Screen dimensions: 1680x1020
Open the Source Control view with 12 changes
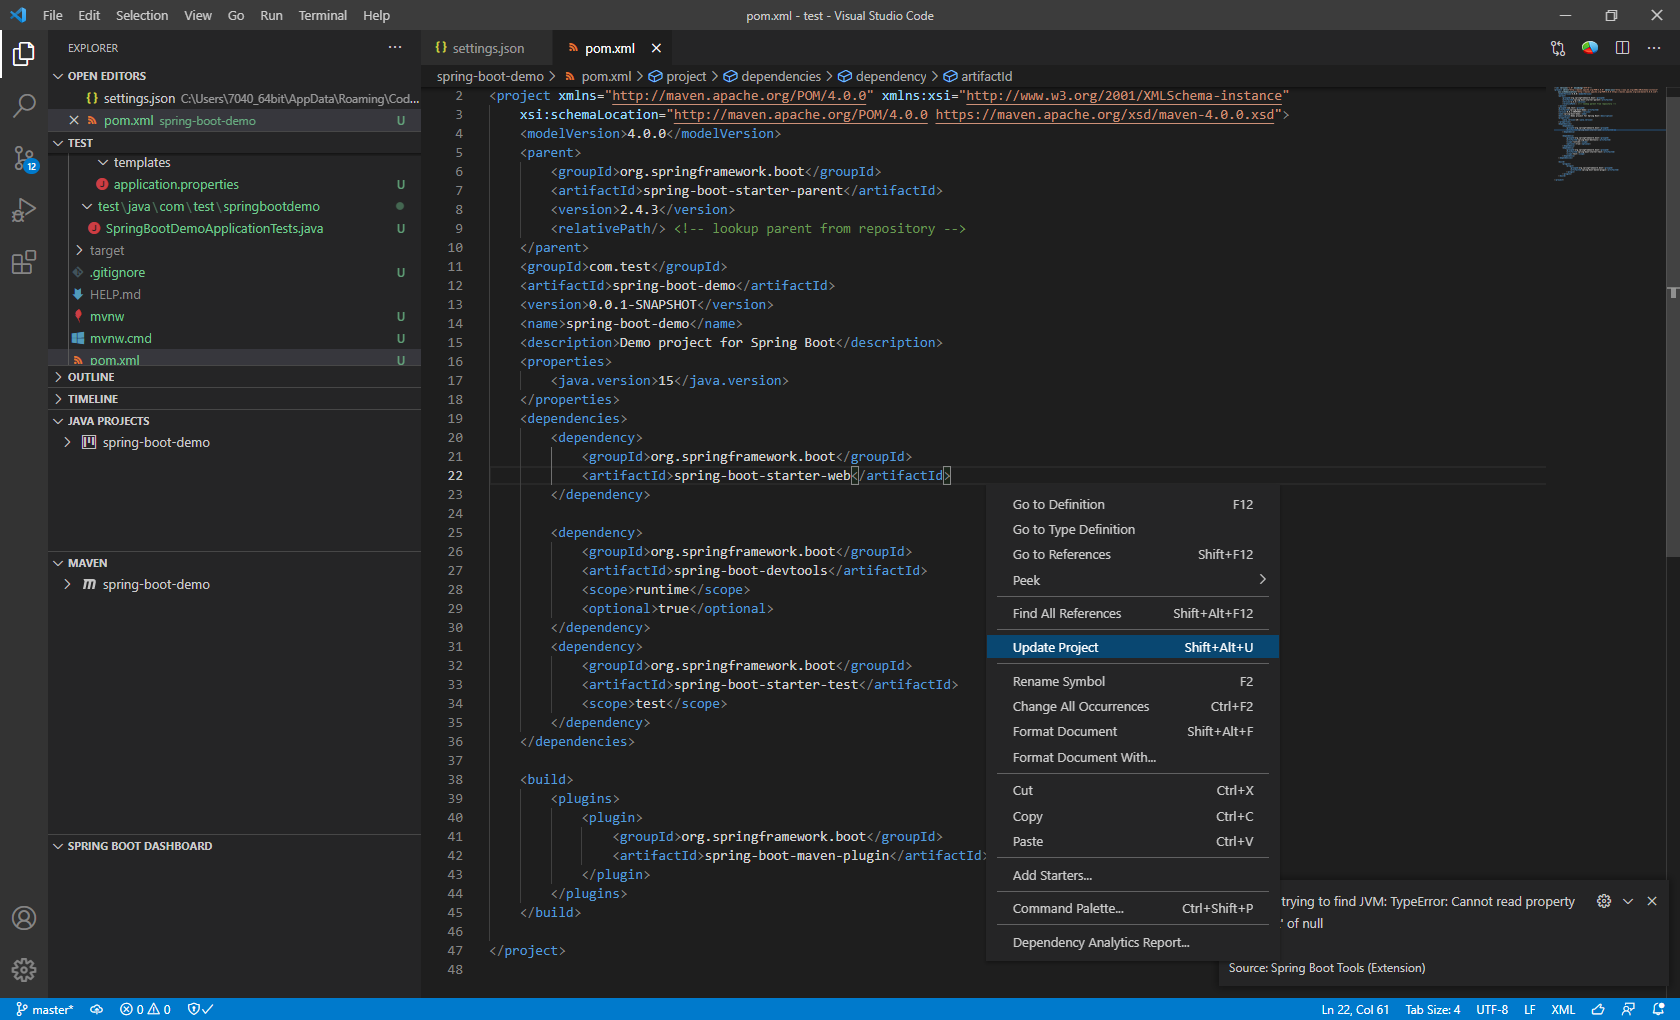tap(24, 158)
